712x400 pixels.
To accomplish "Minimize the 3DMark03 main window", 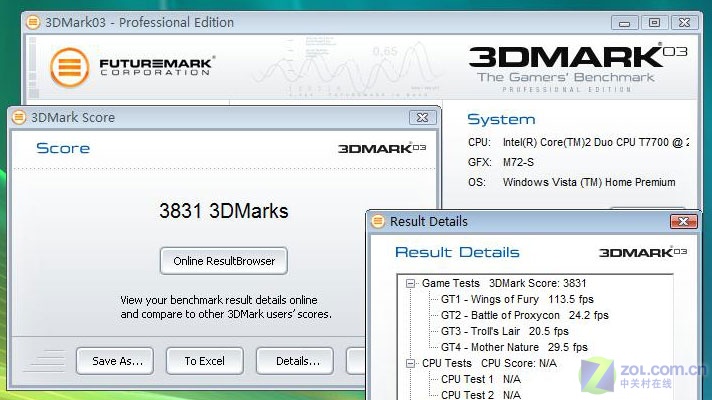I will pos(625,23).
